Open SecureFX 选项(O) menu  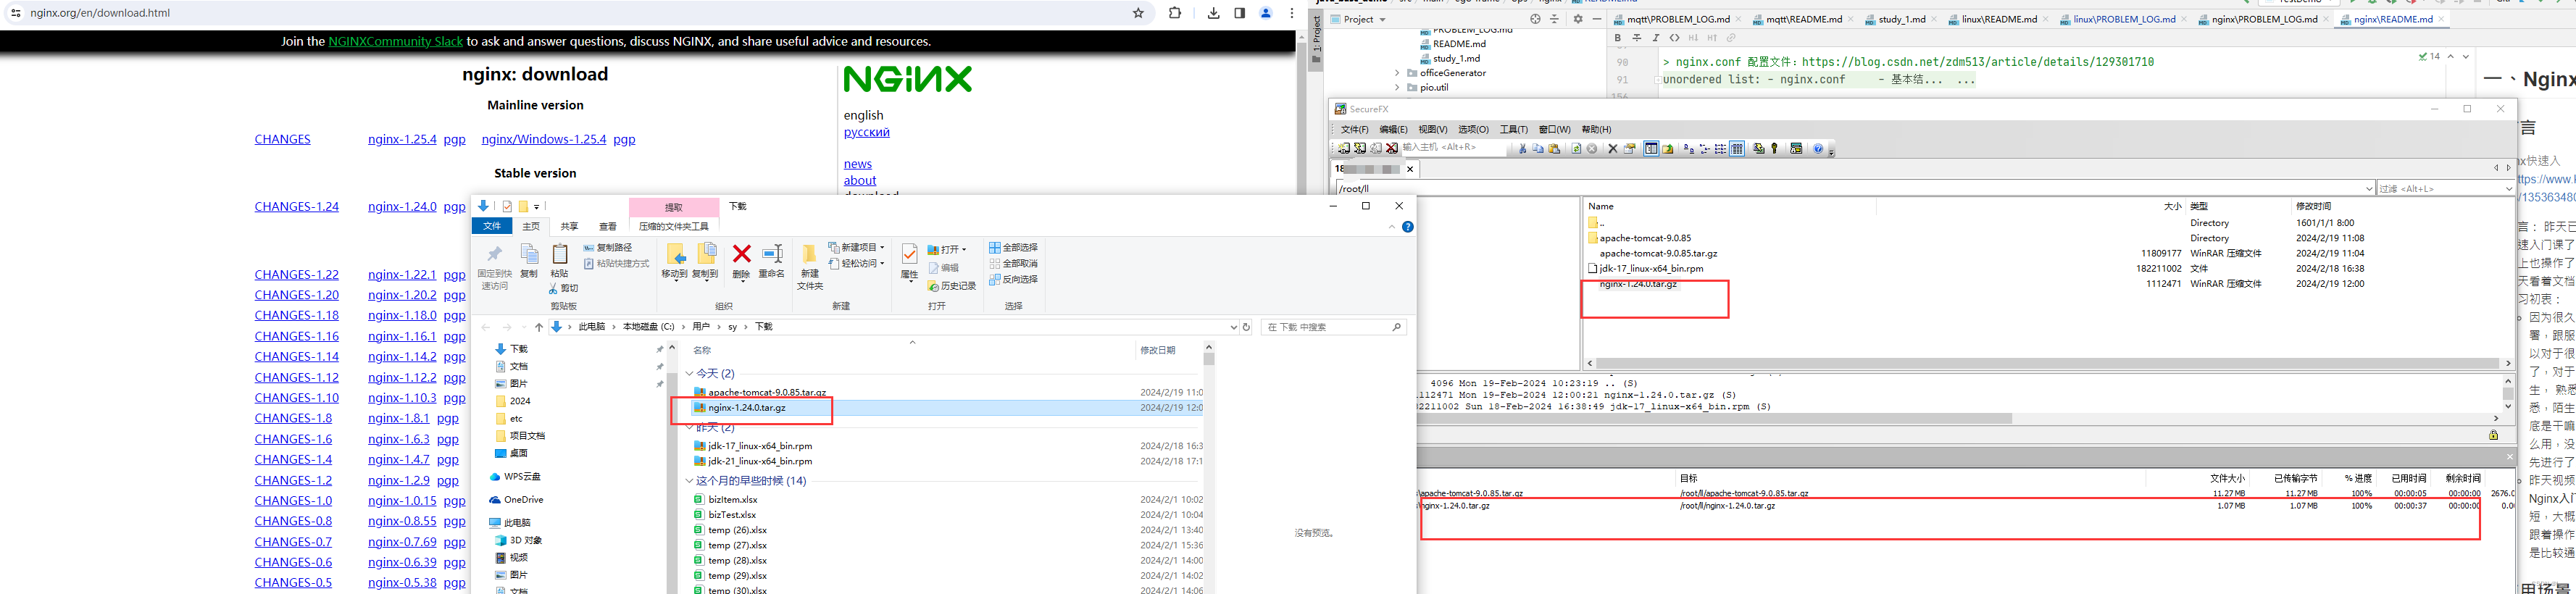[1473, 129]
